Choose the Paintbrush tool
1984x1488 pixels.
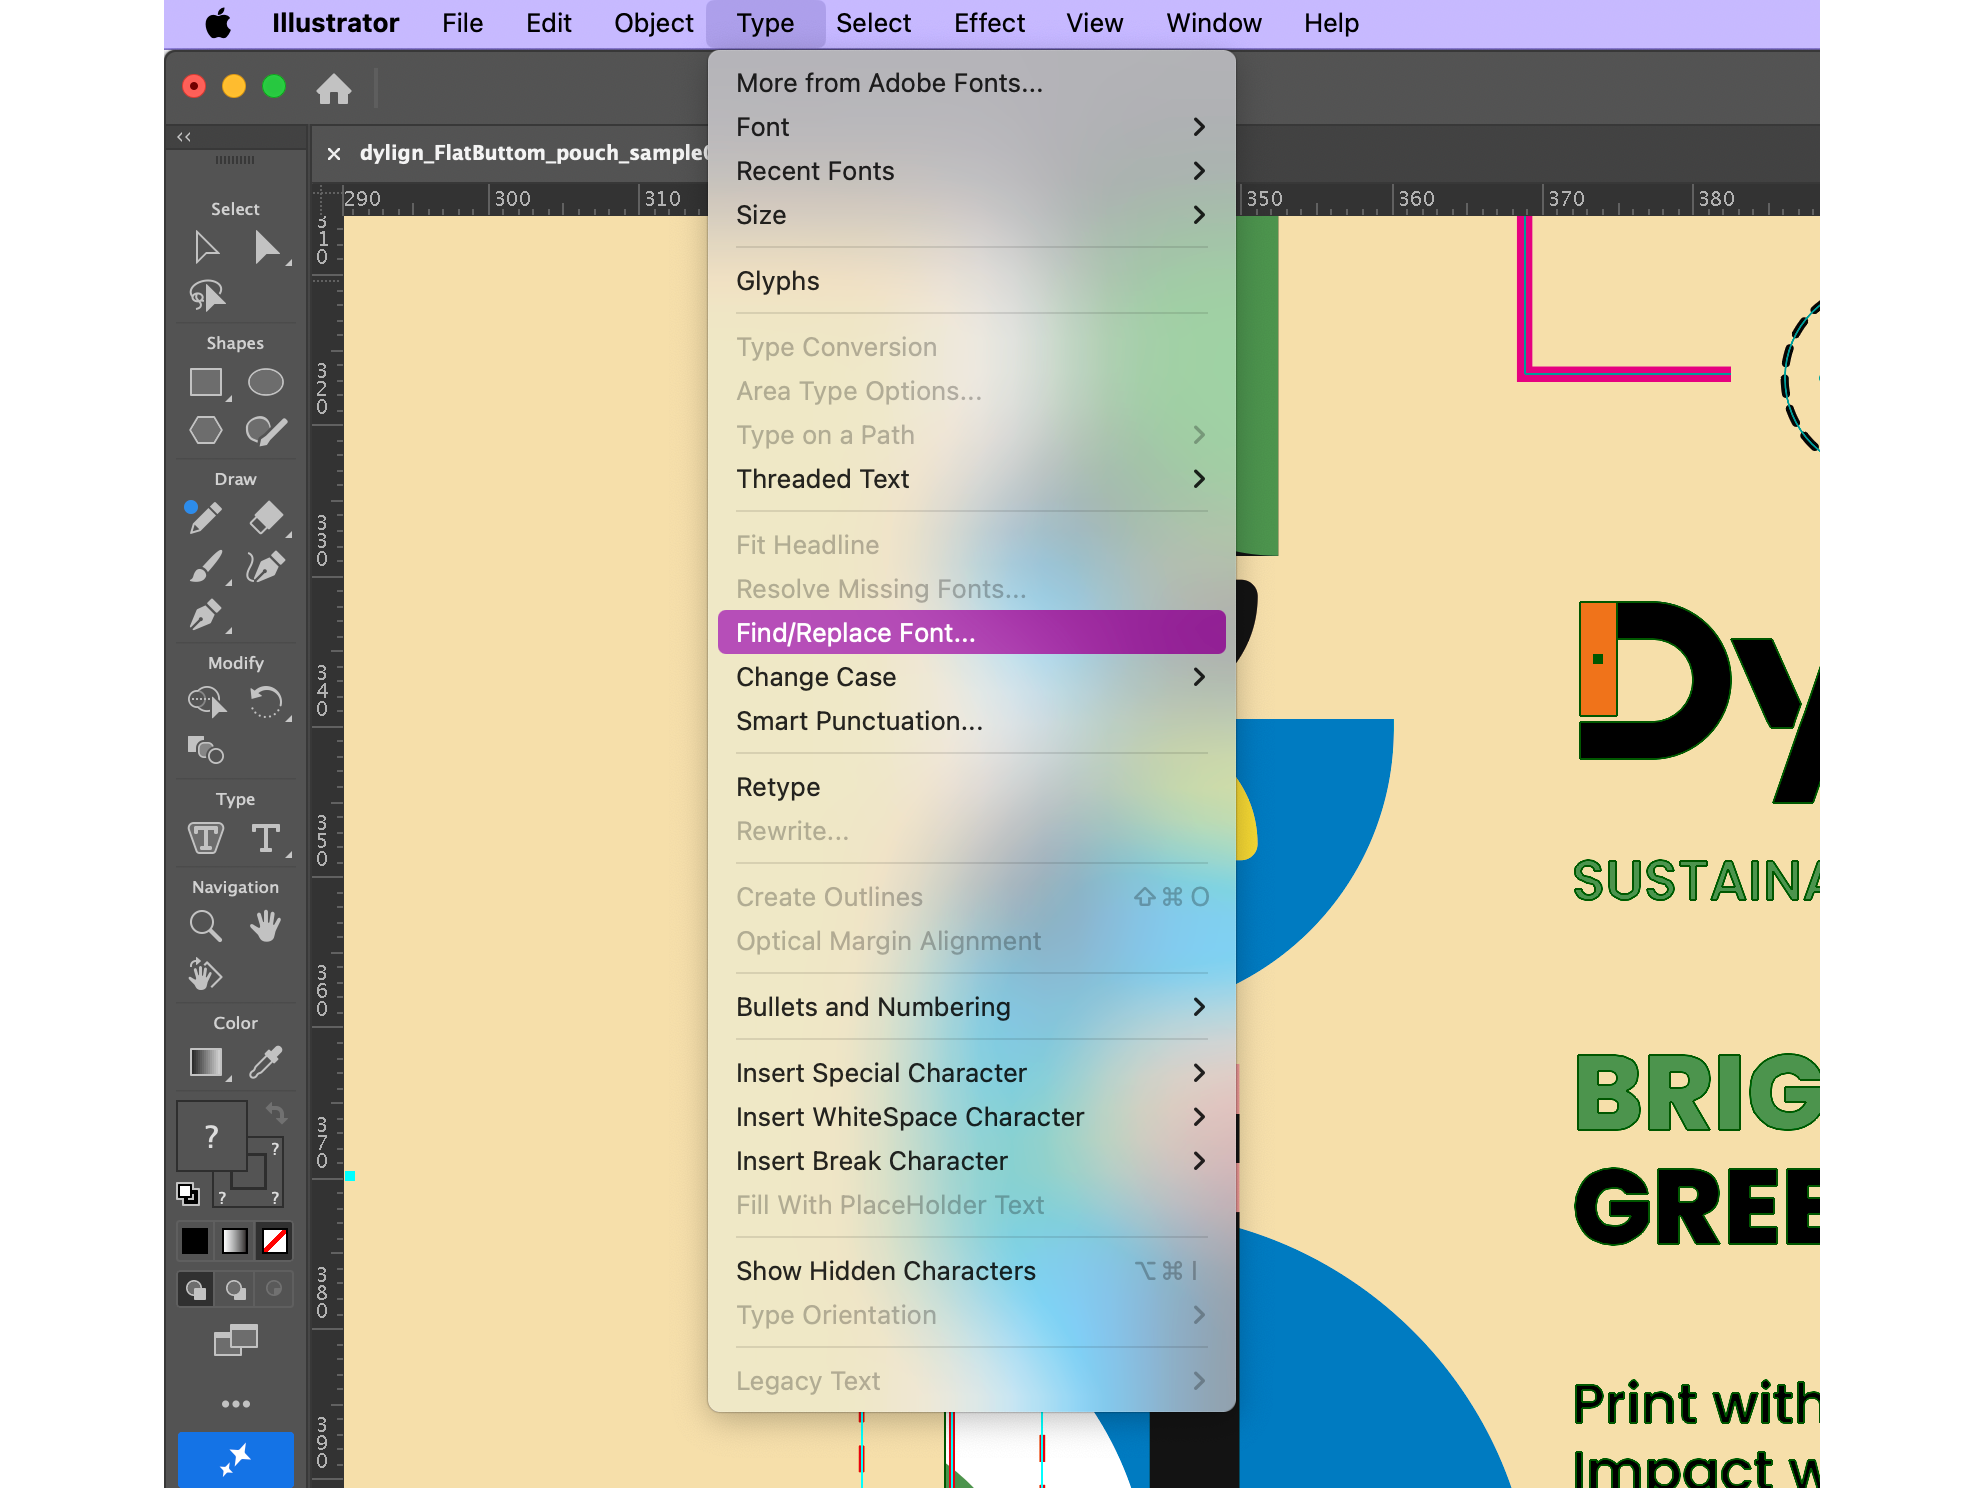pyautogui.click(x=206, y=566)
